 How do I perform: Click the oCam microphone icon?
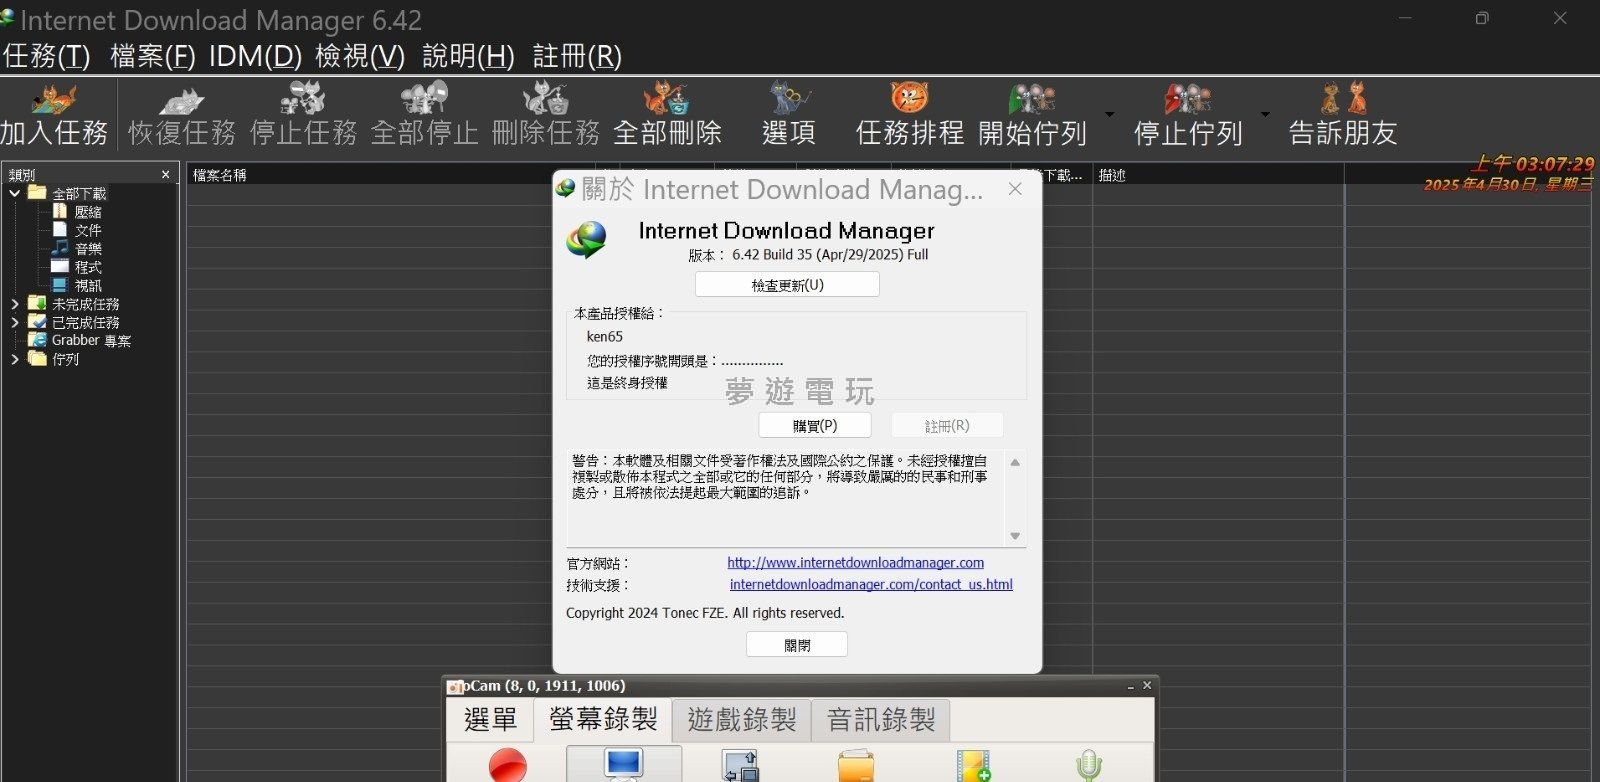pos(1088,765)
